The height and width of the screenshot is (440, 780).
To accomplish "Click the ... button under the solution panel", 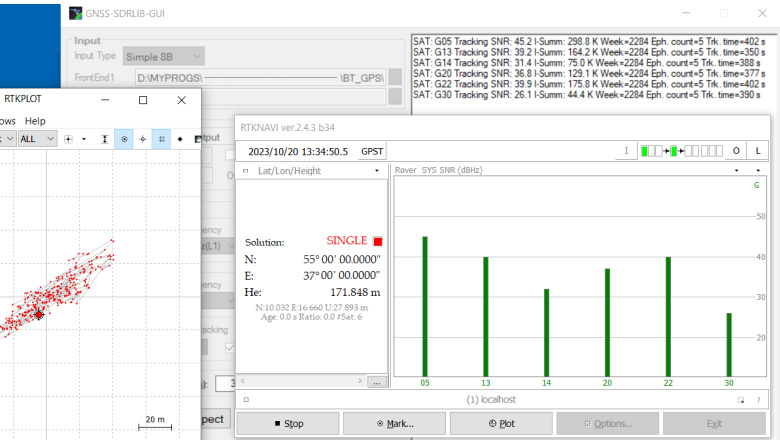I will coord(377,382).
